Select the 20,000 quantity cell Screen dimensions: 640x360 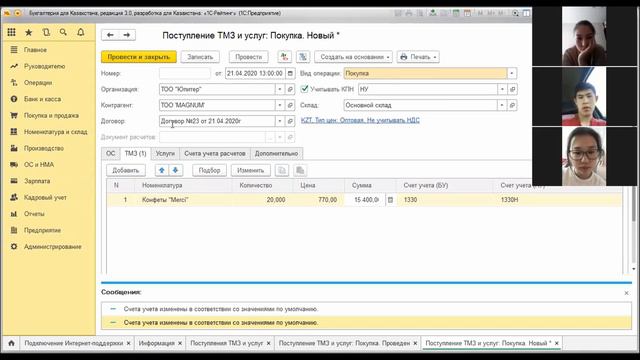(x=262, y=200)
